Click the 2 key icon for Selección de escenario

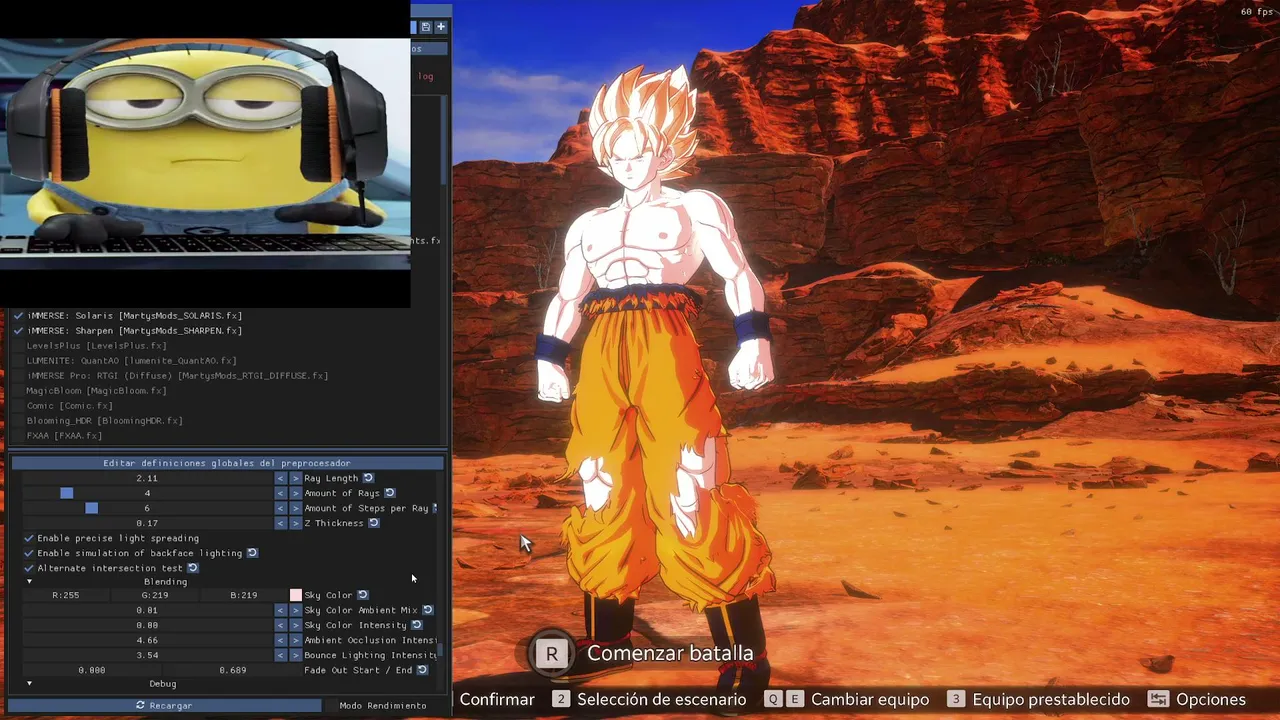coord(561,699)
